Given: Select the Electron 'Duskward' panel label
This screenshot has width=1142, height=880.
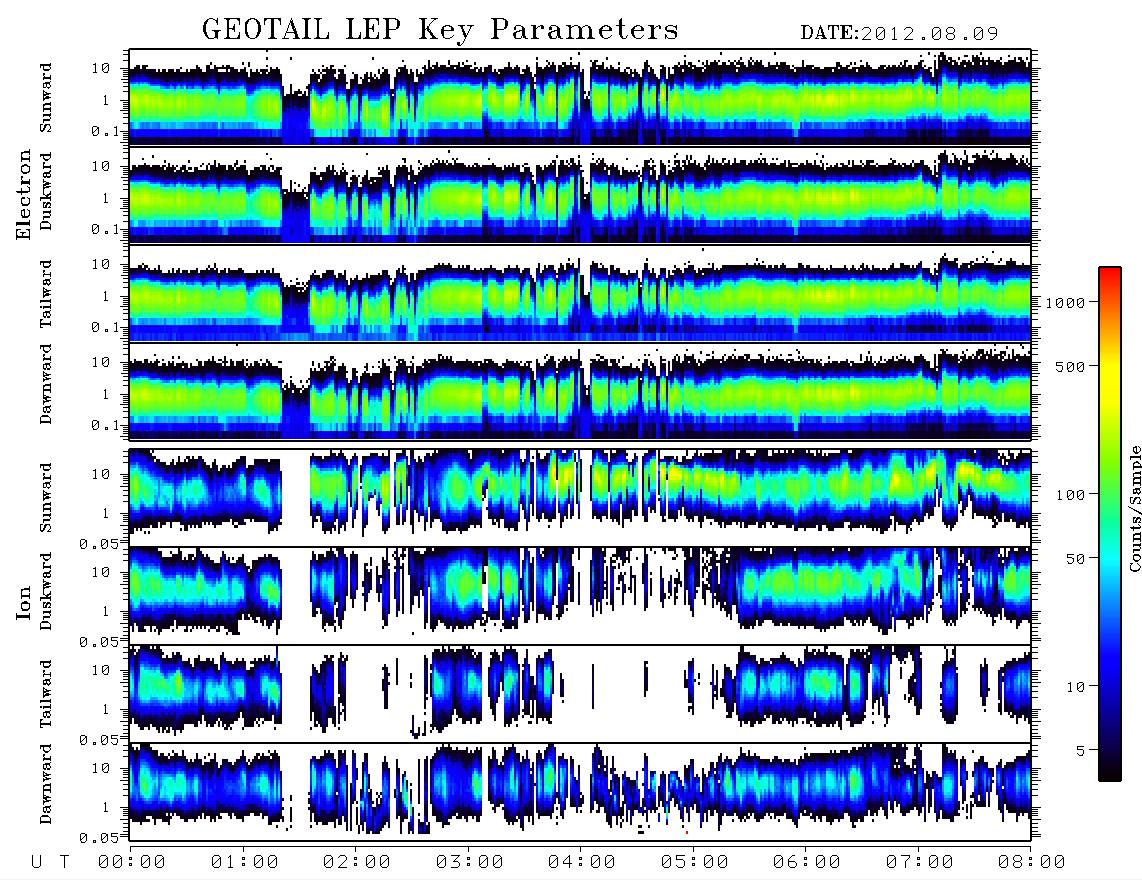Looking at the screenshot, I should (x=46, y=192).
